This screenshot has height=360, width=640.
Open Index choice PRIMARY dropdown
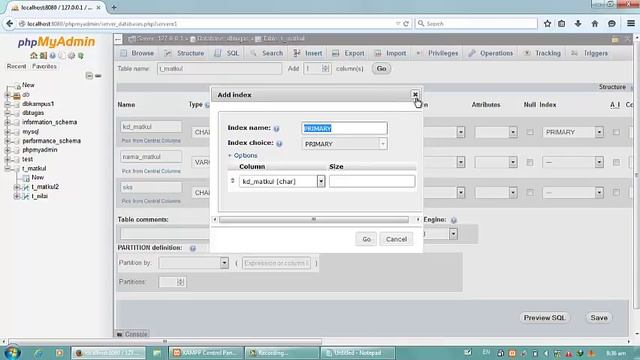344,144
